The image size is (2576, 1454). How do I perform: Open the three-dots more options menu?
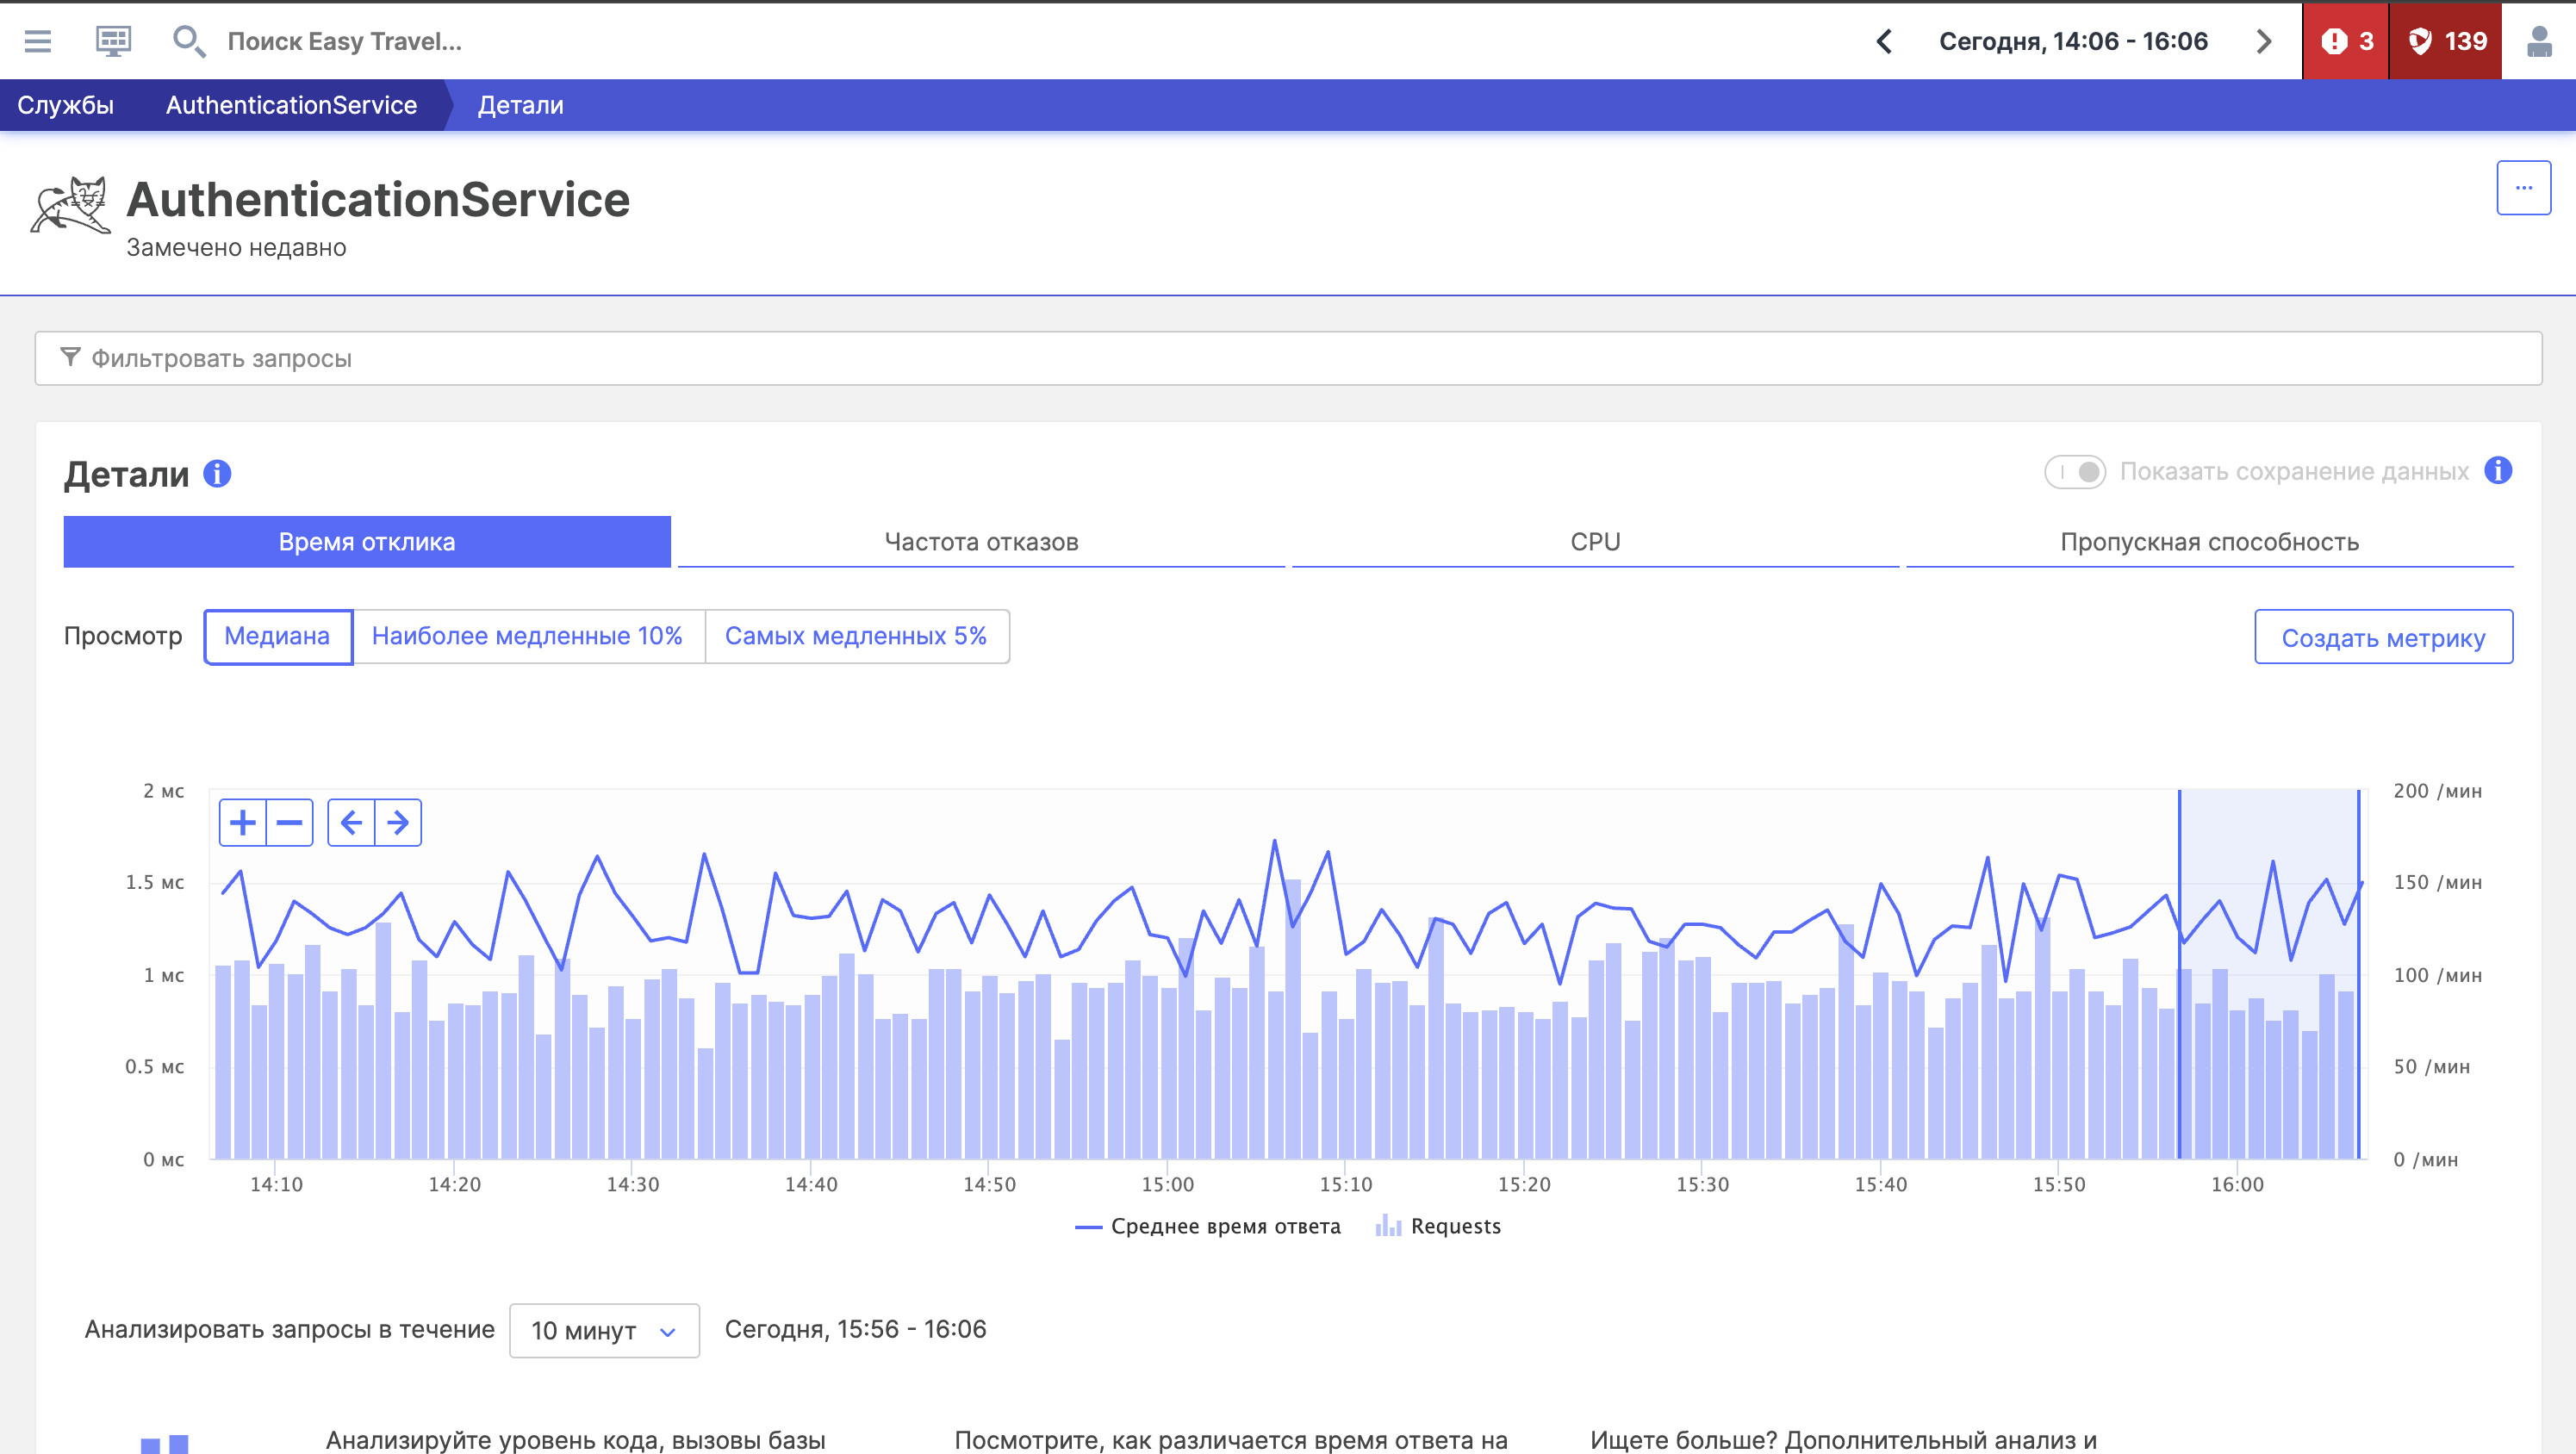(x=2523, y=187)
